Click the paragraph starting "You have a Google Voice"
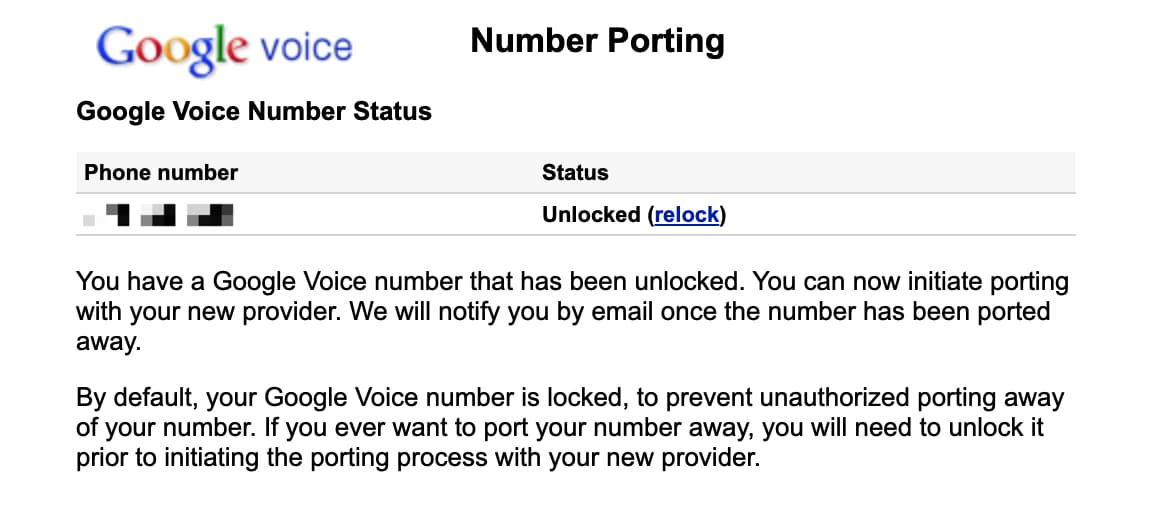Image resolution: width=1176 pixels, height=524 pixels. 572,310
